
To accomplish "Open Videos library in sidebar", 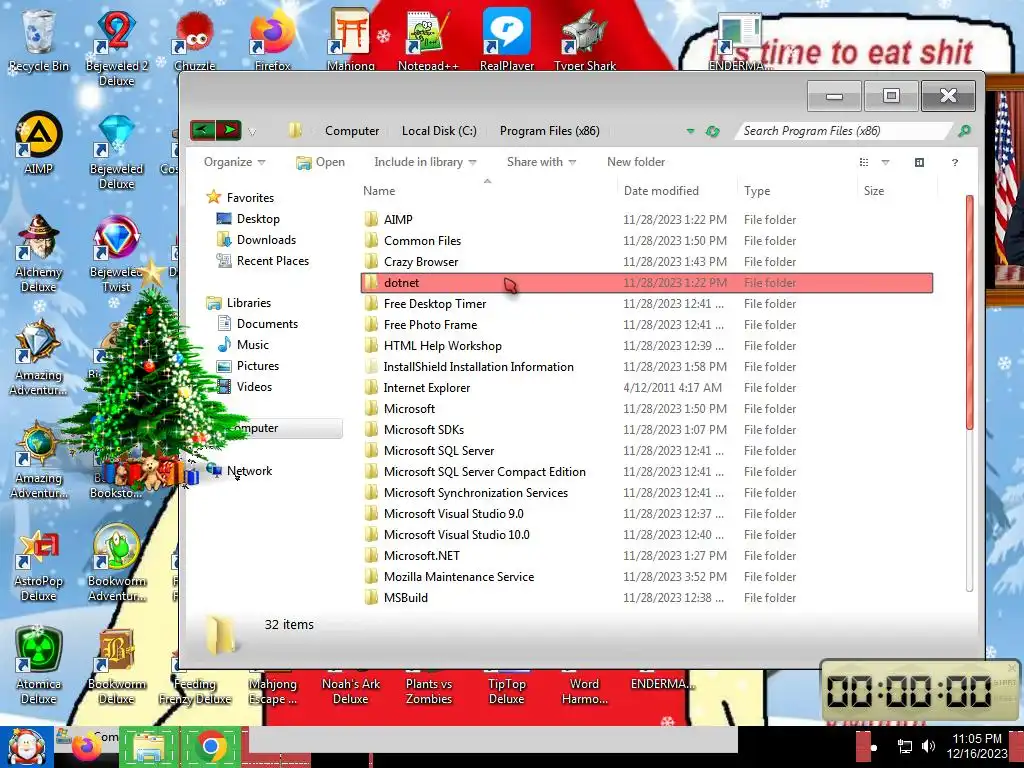I will [x=254, y=387].
